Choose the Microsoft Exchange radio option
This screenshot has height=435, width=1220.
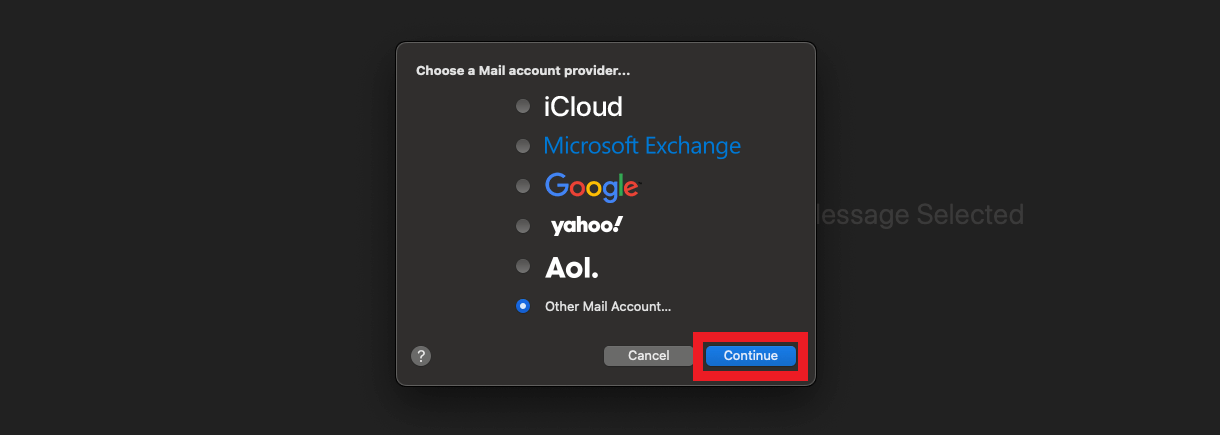click(x=522, y=146)
